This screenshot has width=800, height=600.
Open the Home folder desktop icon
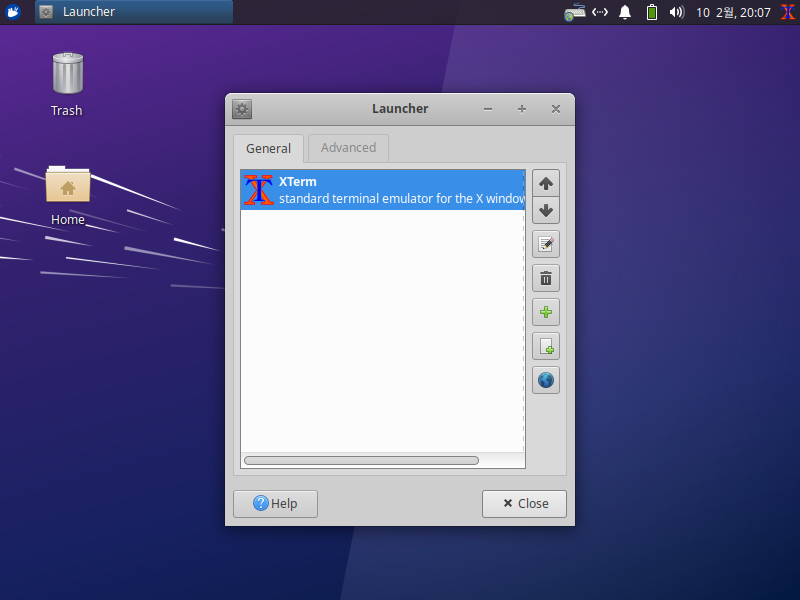[x=67, y=195]
